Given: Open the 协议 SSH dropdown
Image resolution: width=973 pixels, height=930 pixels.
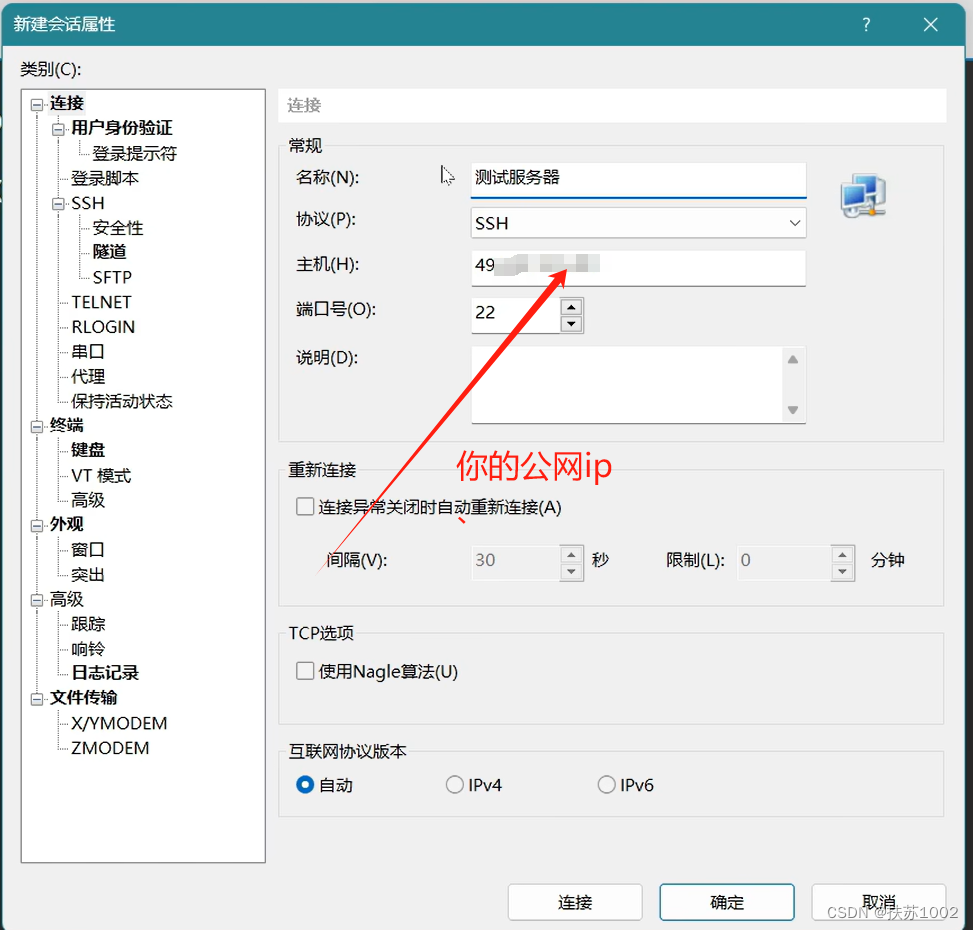Looking at the screenshot, I should (639, 223).
